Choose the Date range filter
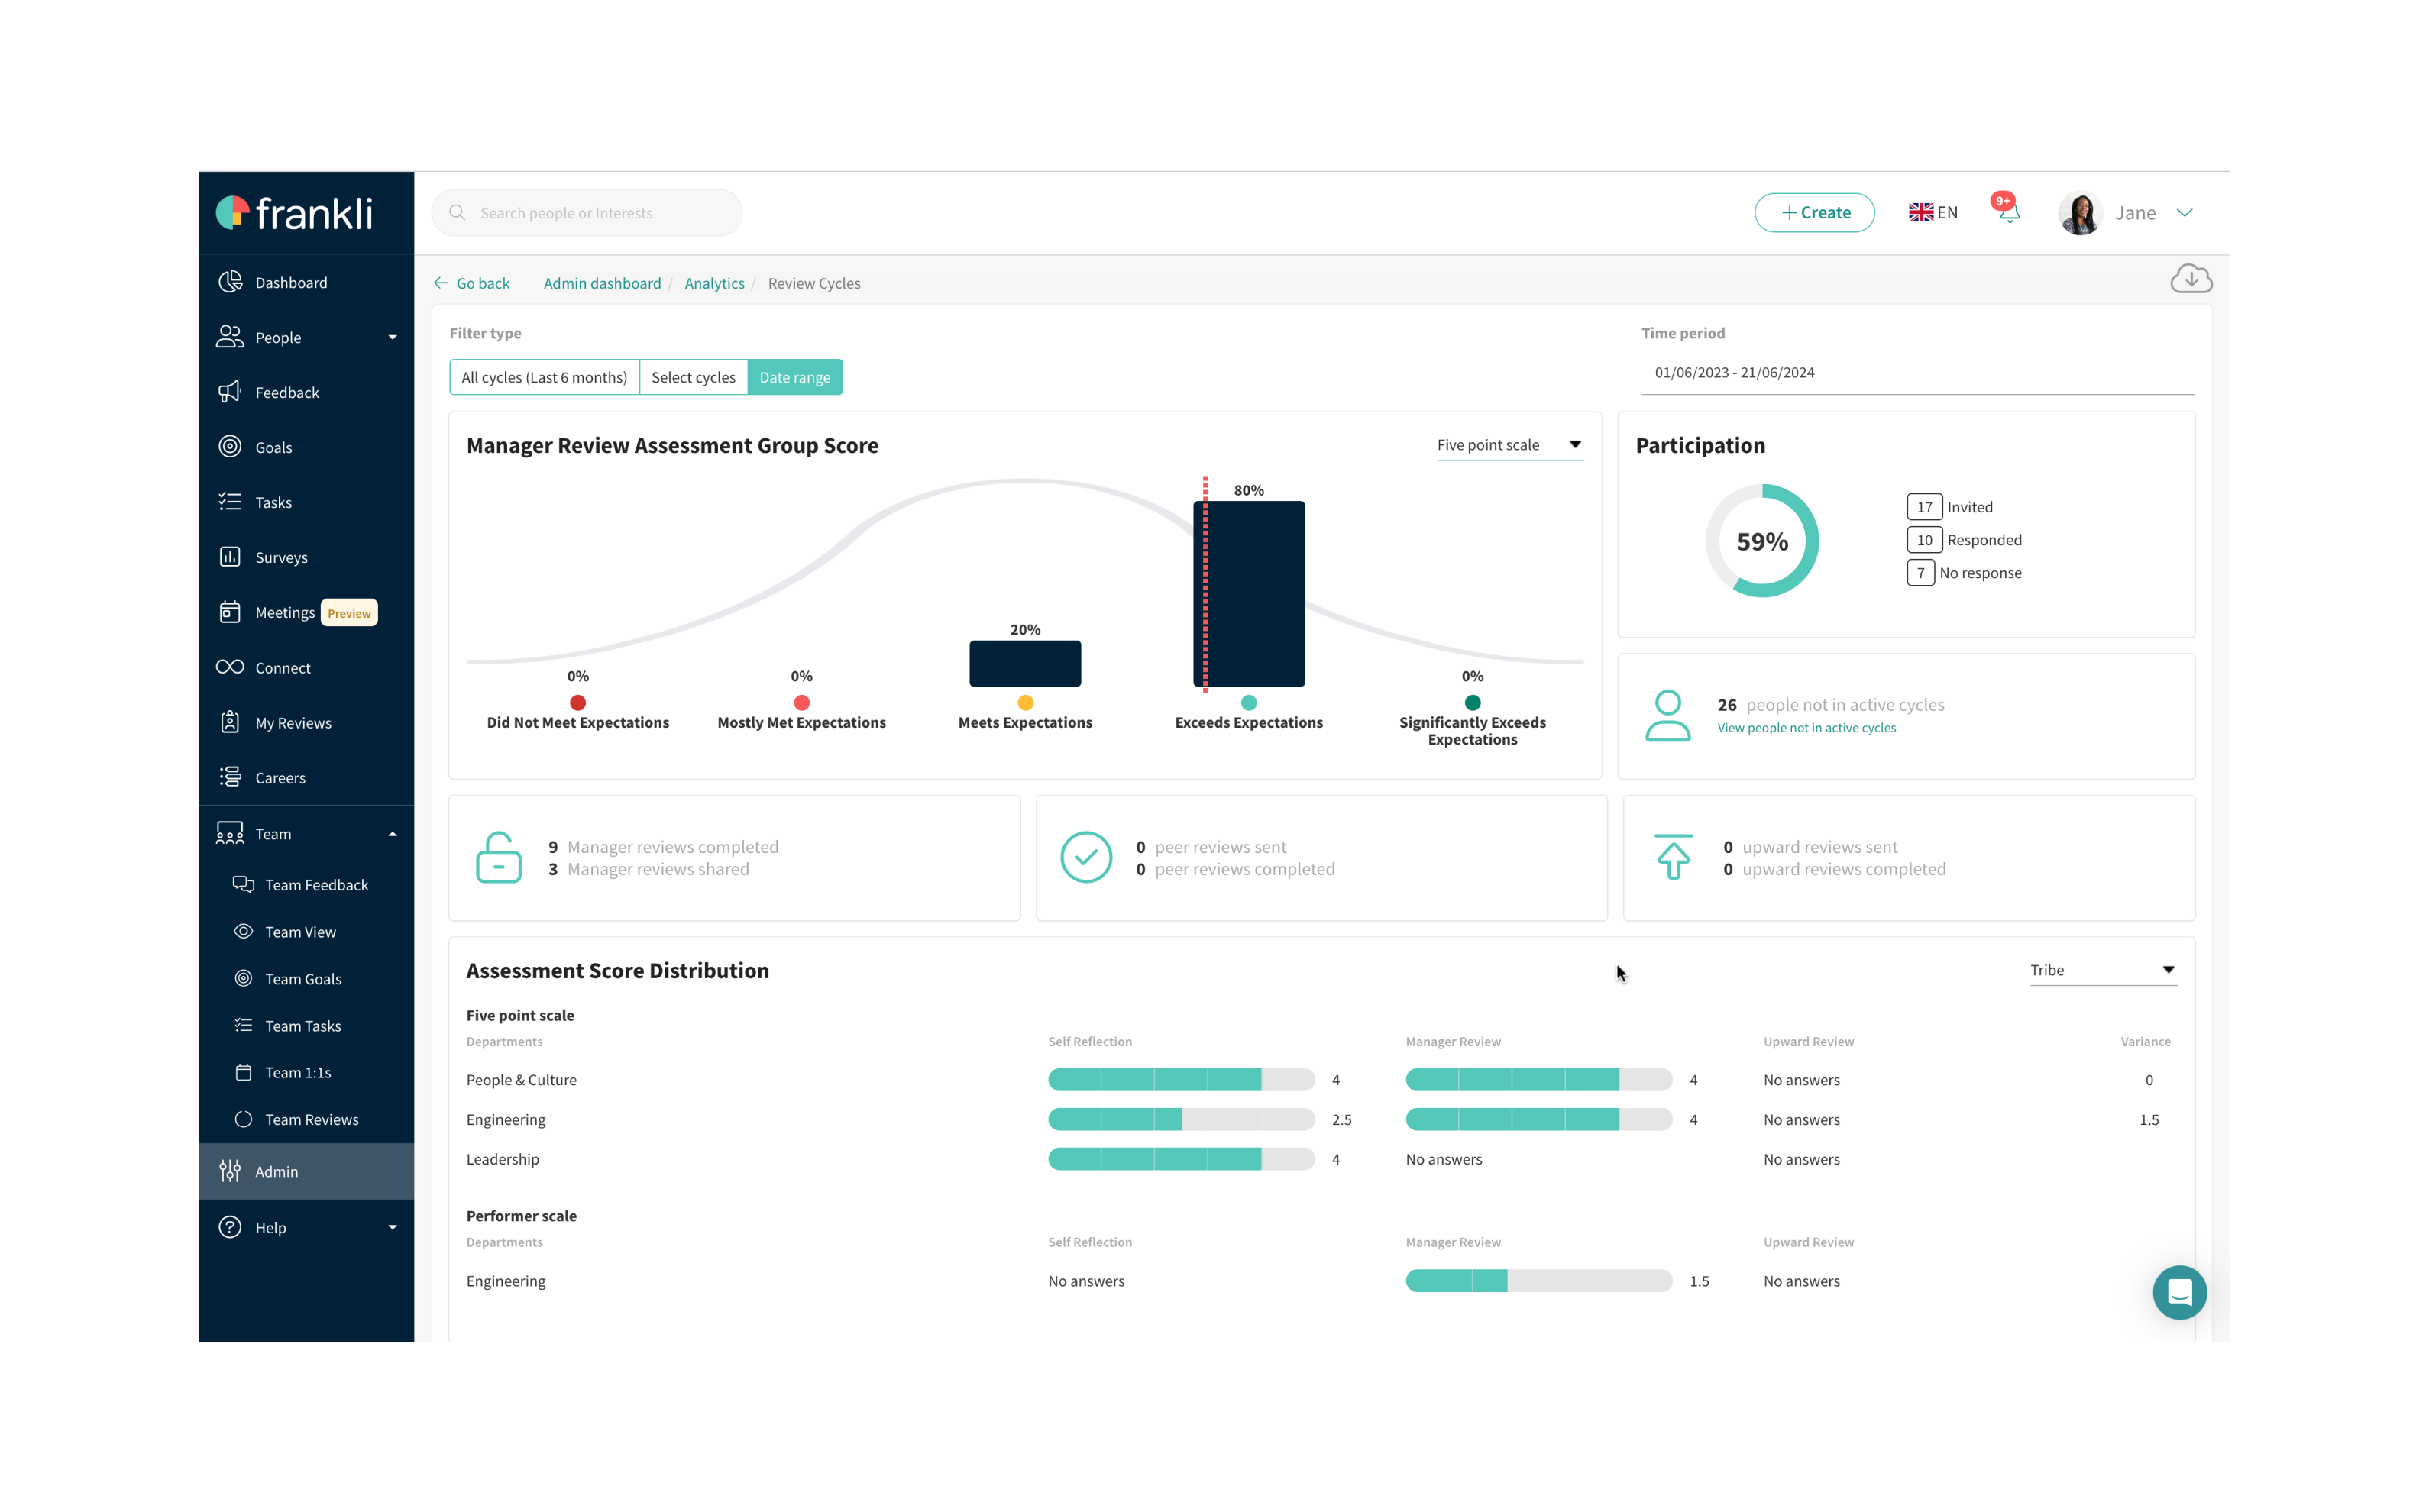The height and width of the screenshot is (1512, 2429). point(794,377)
